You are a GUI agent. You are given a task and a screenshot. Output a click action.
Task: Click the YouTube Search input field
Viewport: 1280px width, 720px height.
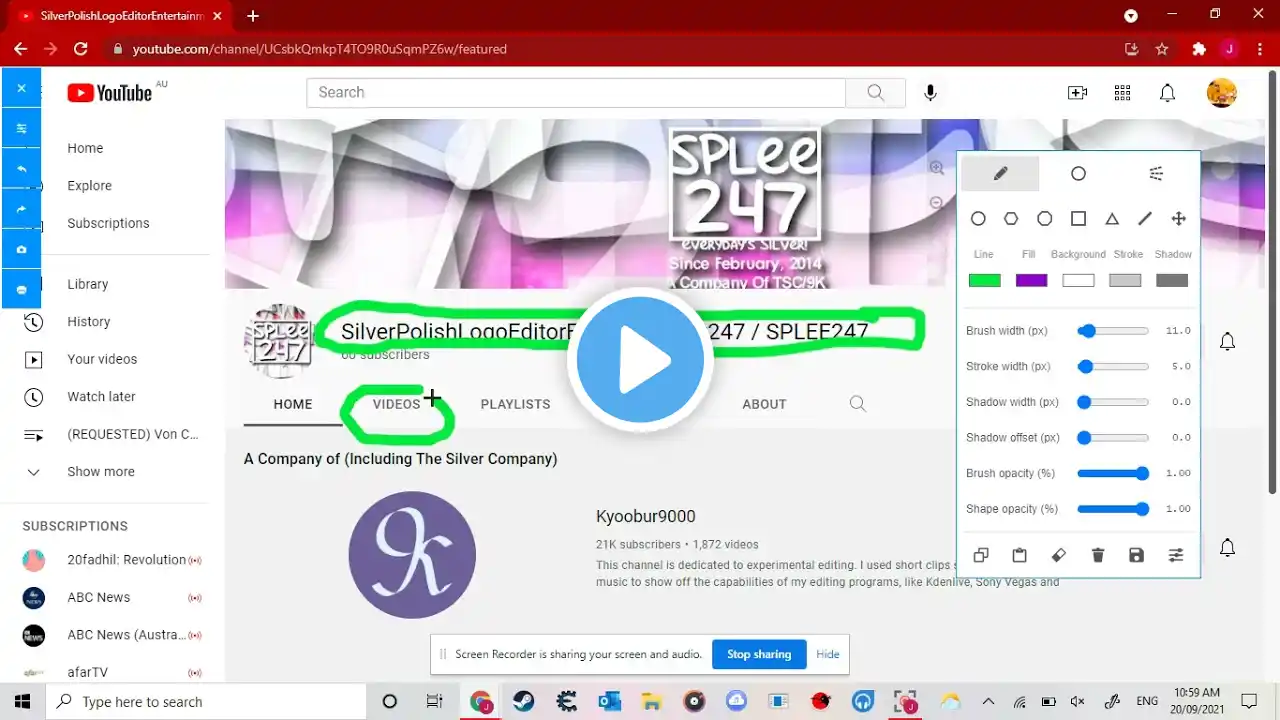pyautogui.click(x=576, y=93)
